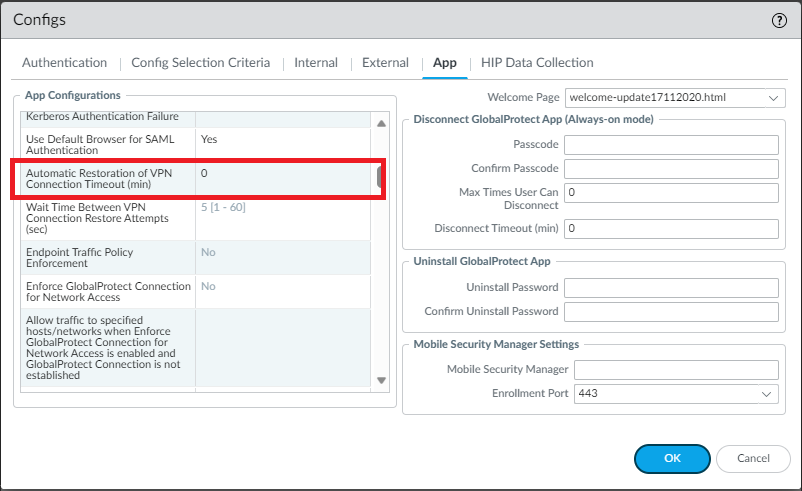Open the Use Default Browser for SAML value
The width and height of the screenshot is (802, 491).
[x=283, y=139]
